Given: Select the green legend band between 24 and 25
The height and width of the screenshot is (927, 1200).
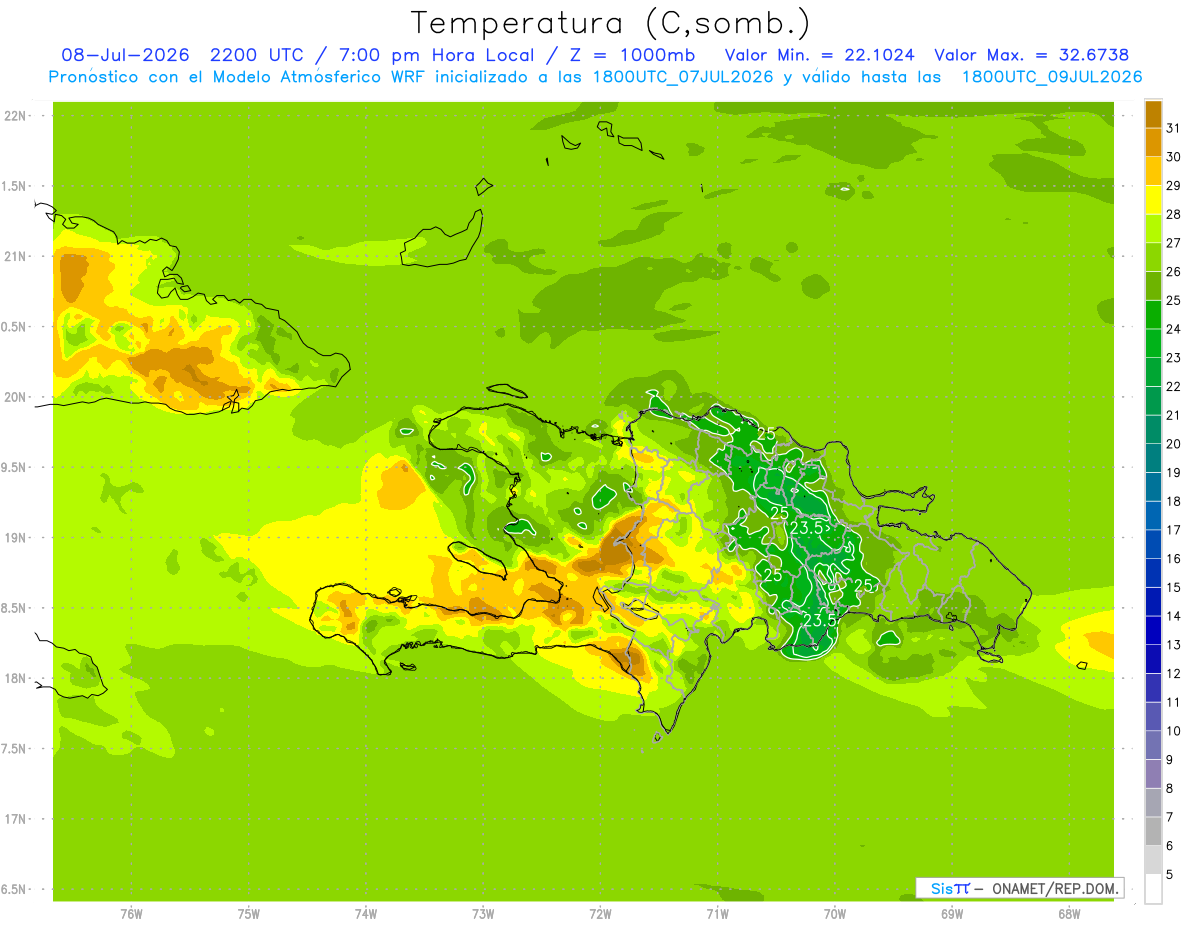Looking at the screenshot, I should (x=1153, y=314).
